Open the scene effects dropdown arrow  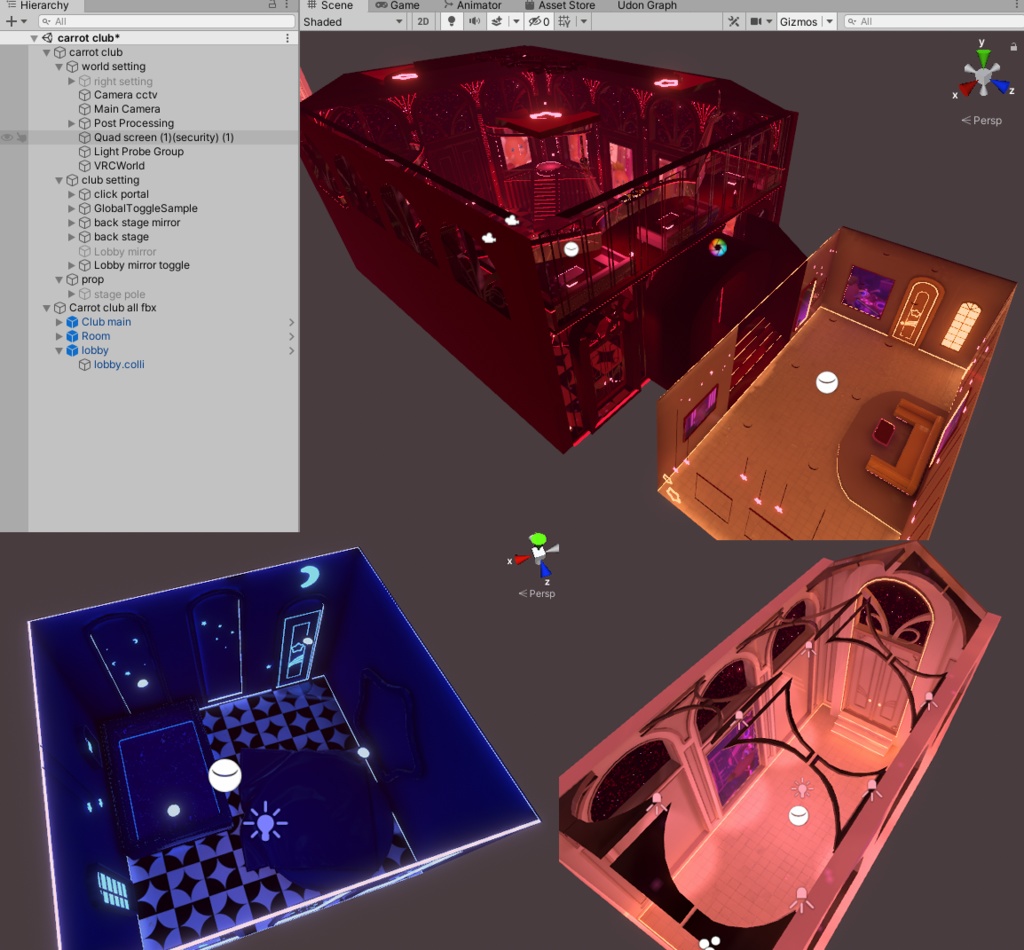[x=516, y=22]
